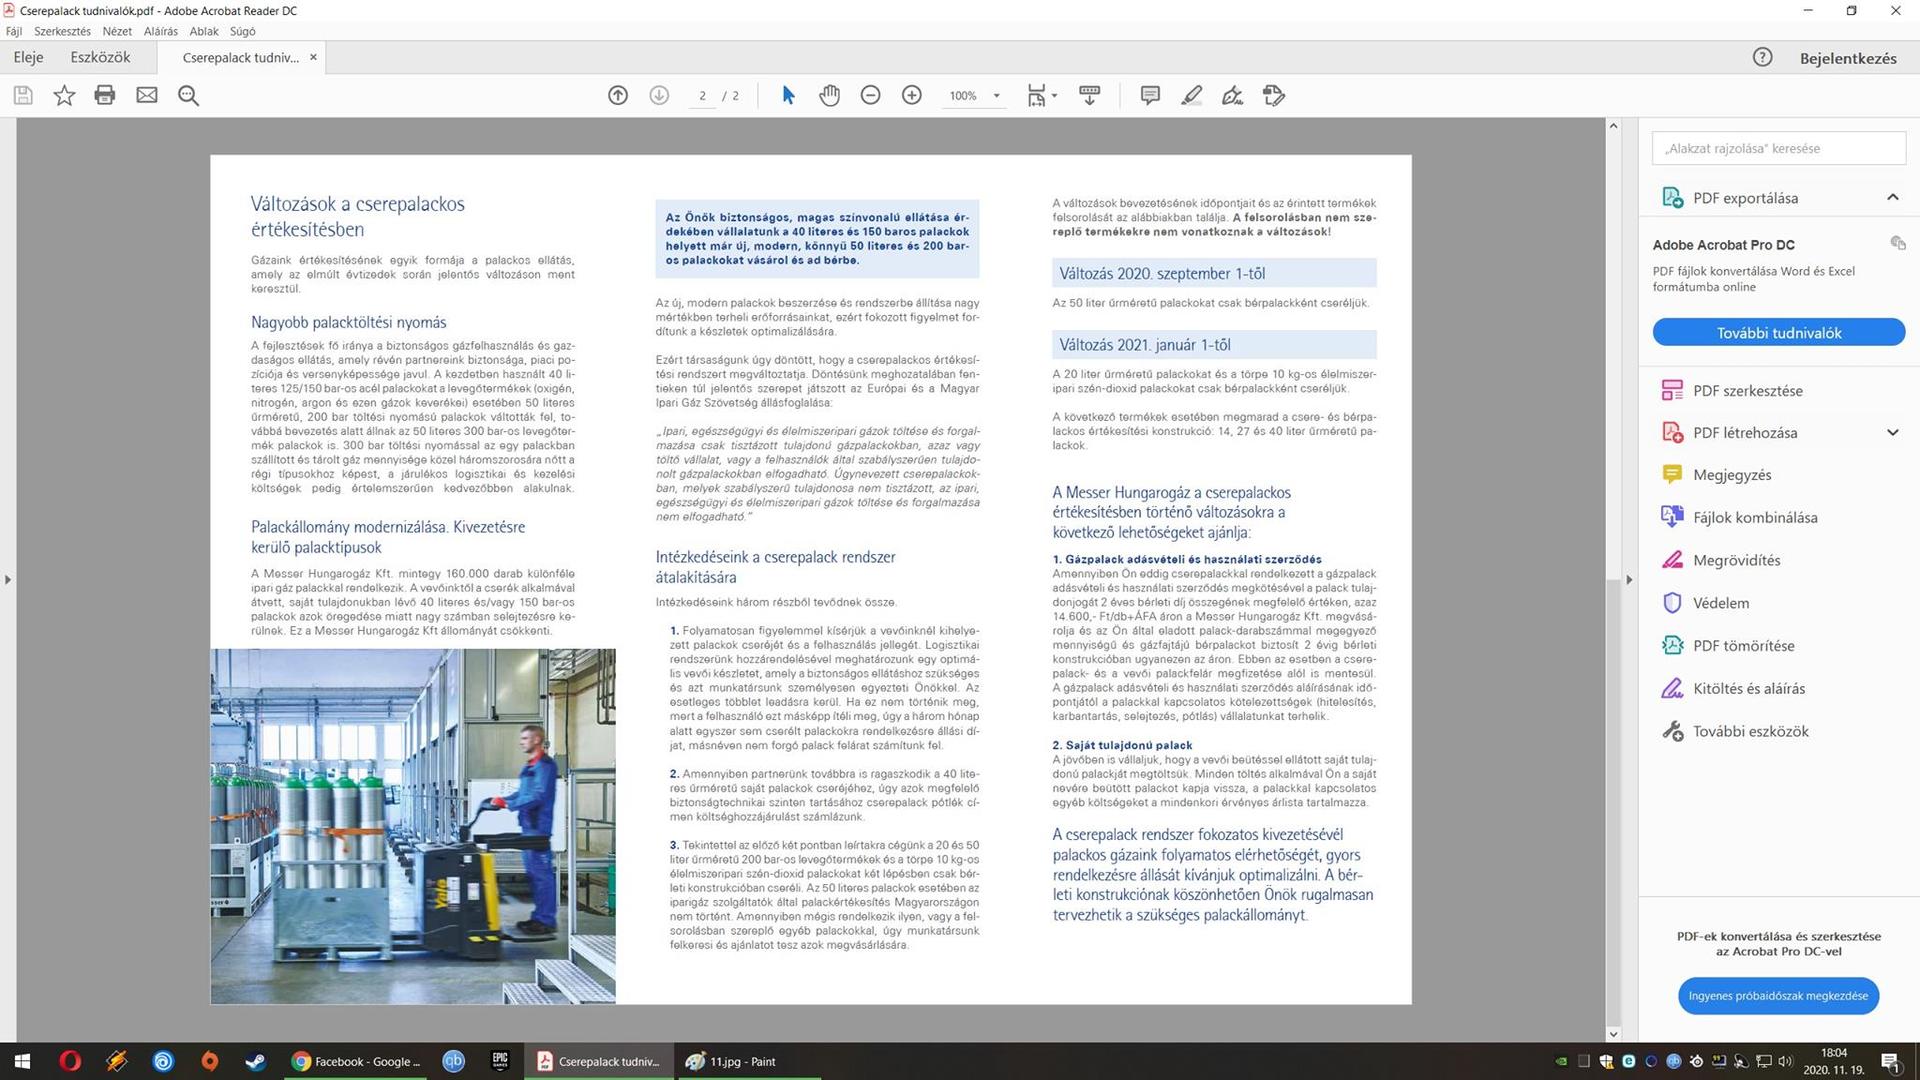The width and height of the screenshot is (1920, 1080).
Task: Open PDF tömörítése tool
Action: (x=1743, y=646)
